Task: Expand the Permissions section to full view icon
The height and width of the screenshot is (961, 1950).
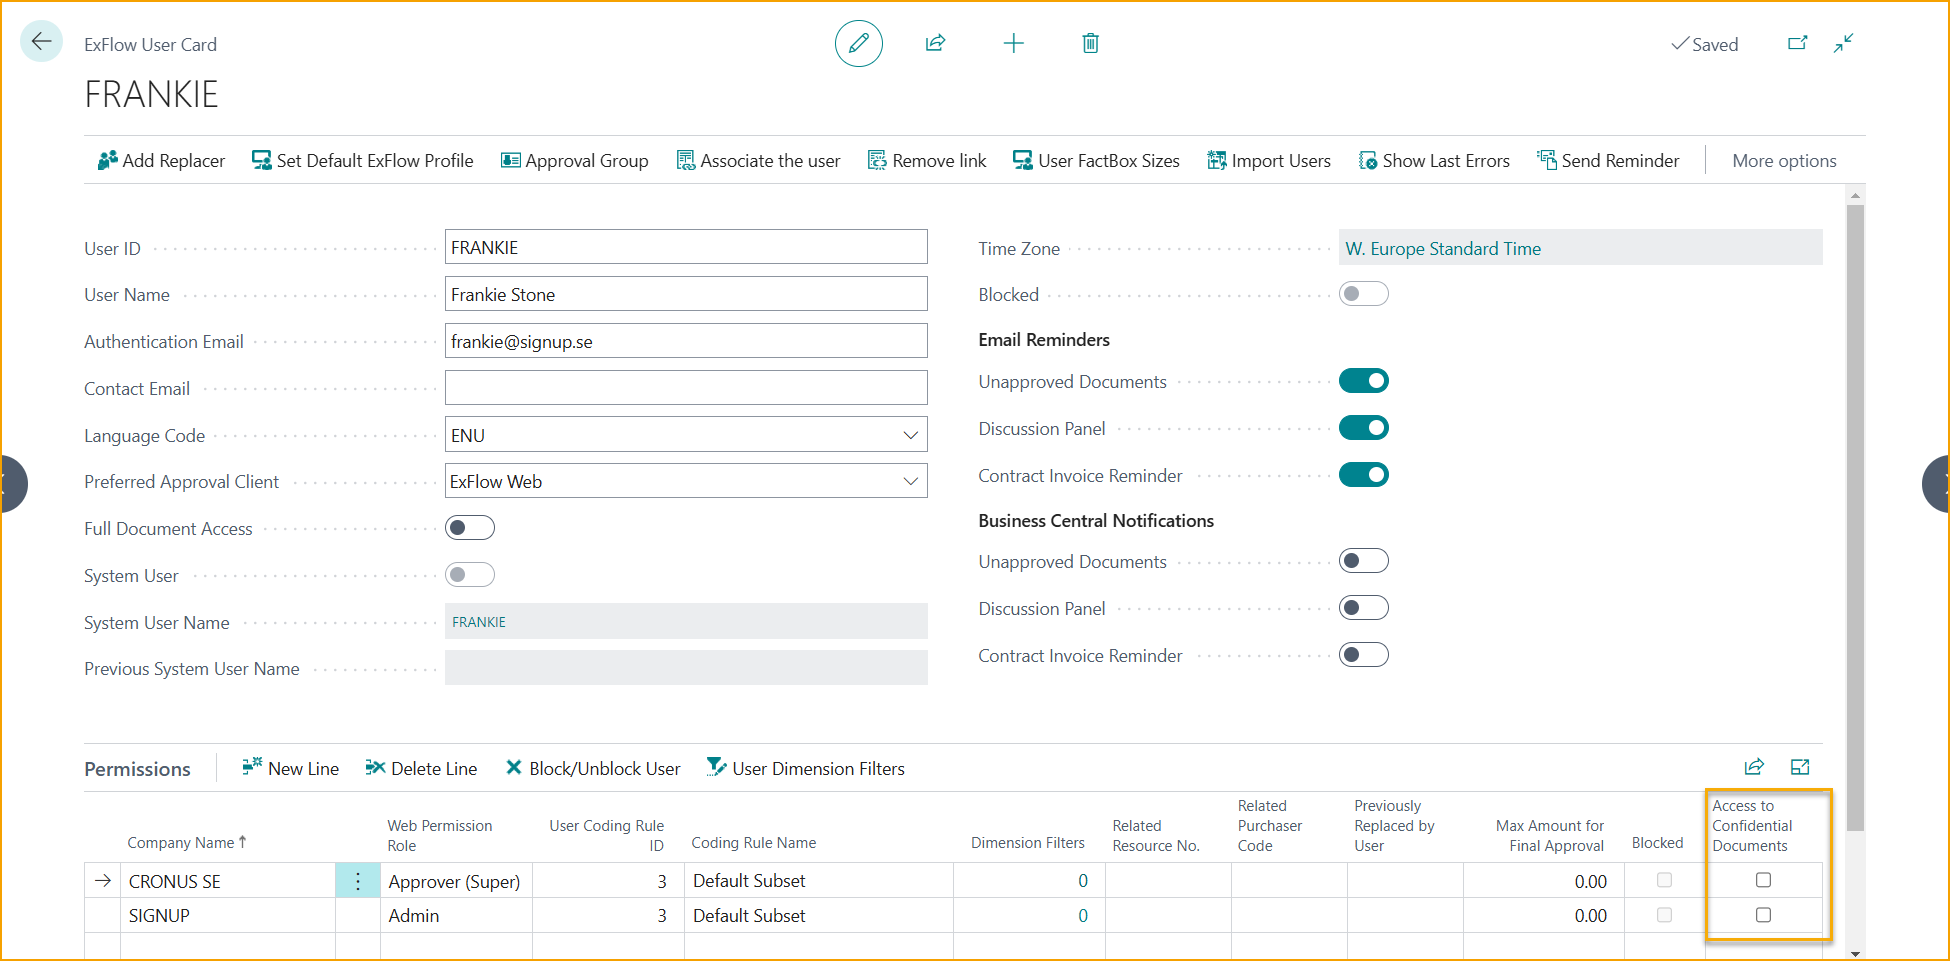Action: pyautogui.click(x=1800, y=767)
